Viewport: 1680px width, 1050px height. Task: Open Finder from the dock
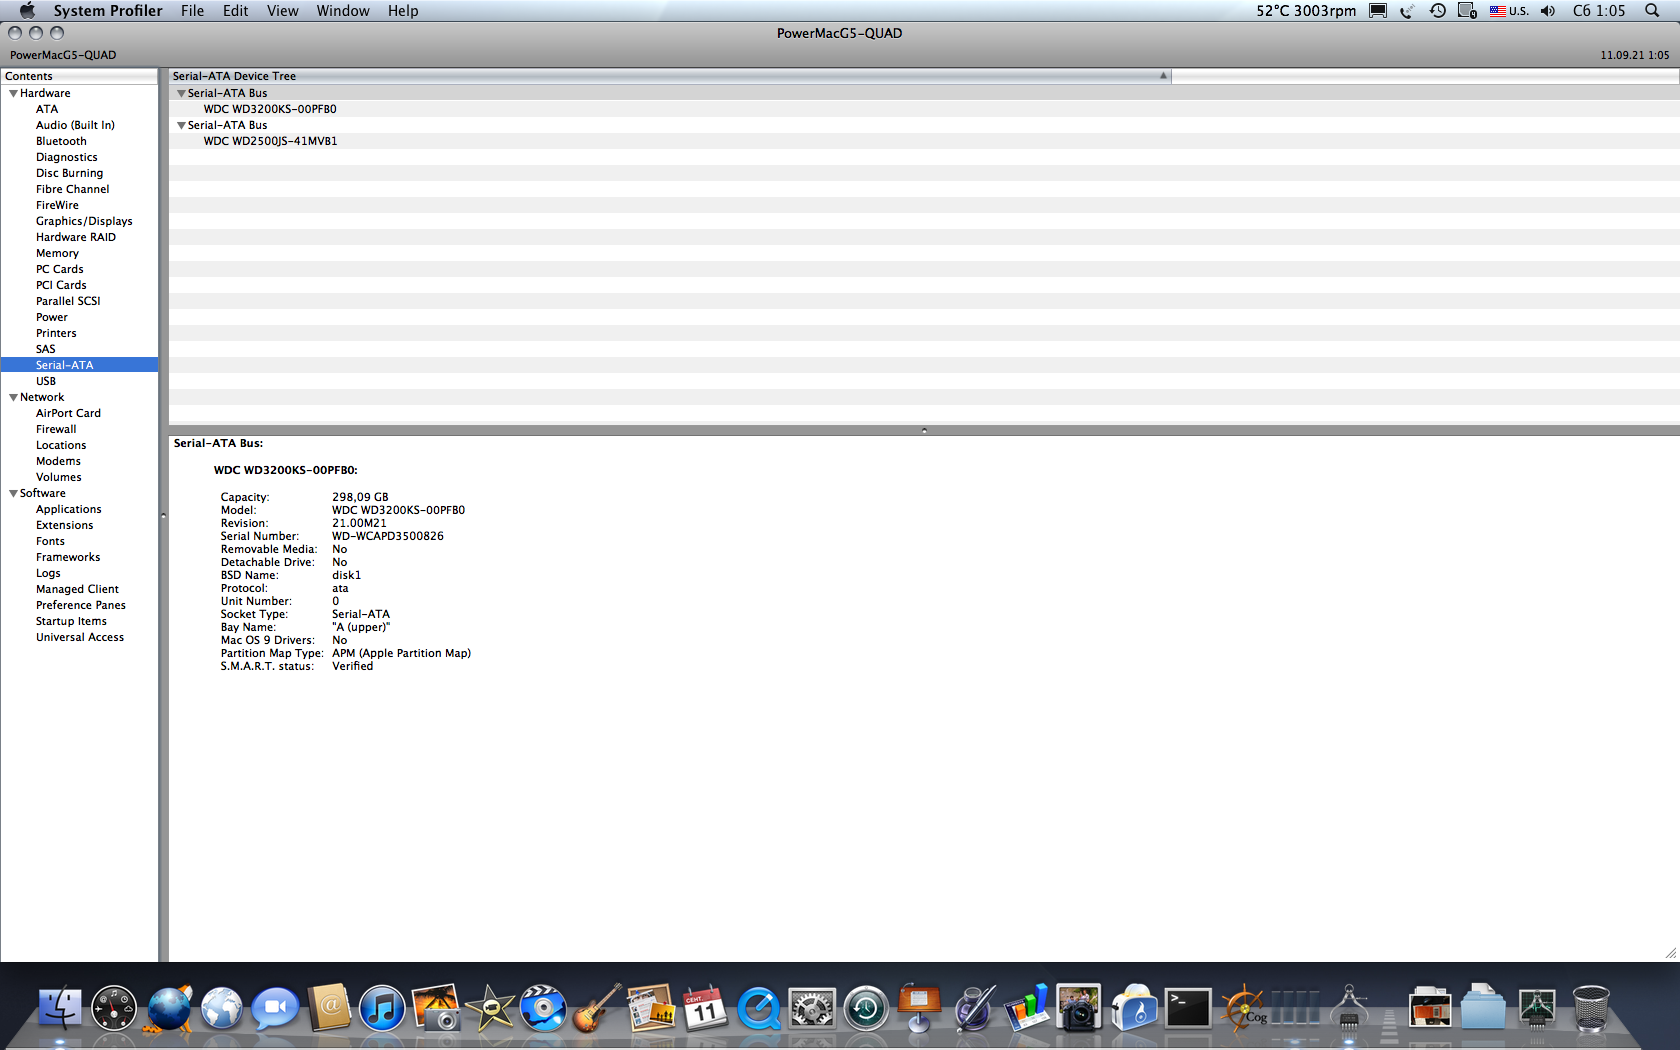click(60, 1008)
